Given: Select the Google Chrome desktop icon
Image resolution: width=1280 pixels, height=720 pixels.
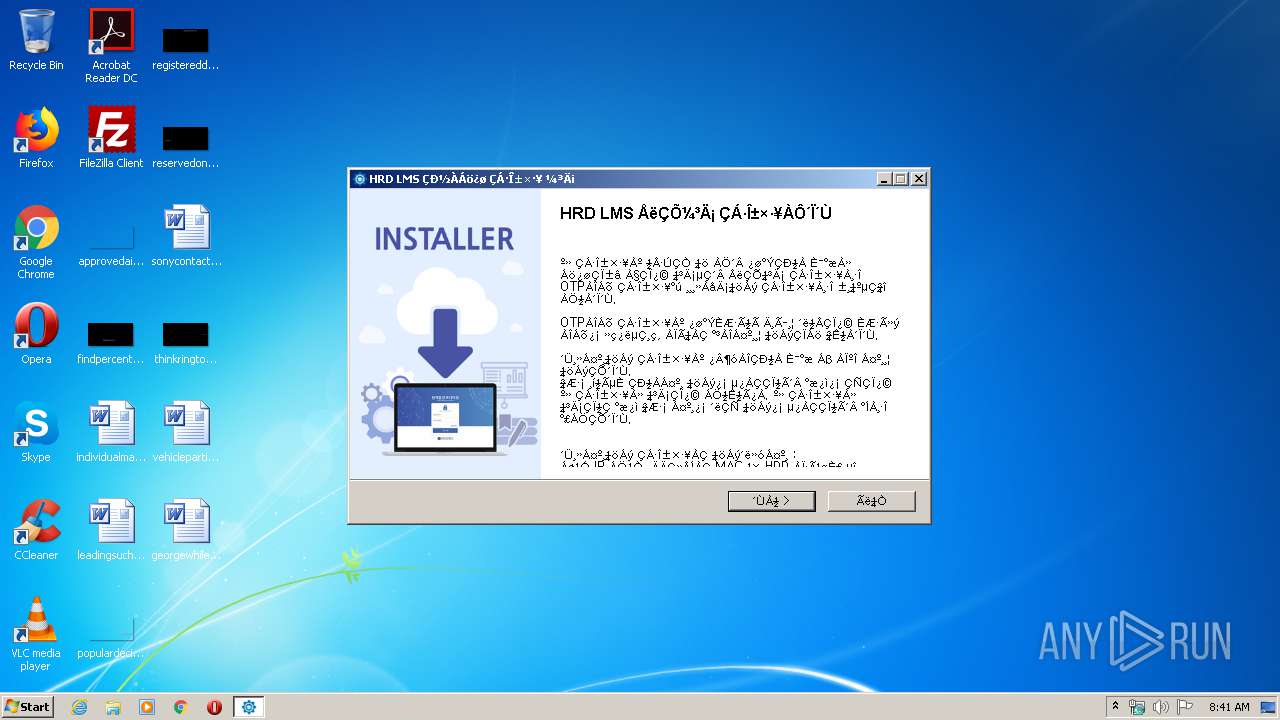Looking at the screenshot, I should point(36,242).
